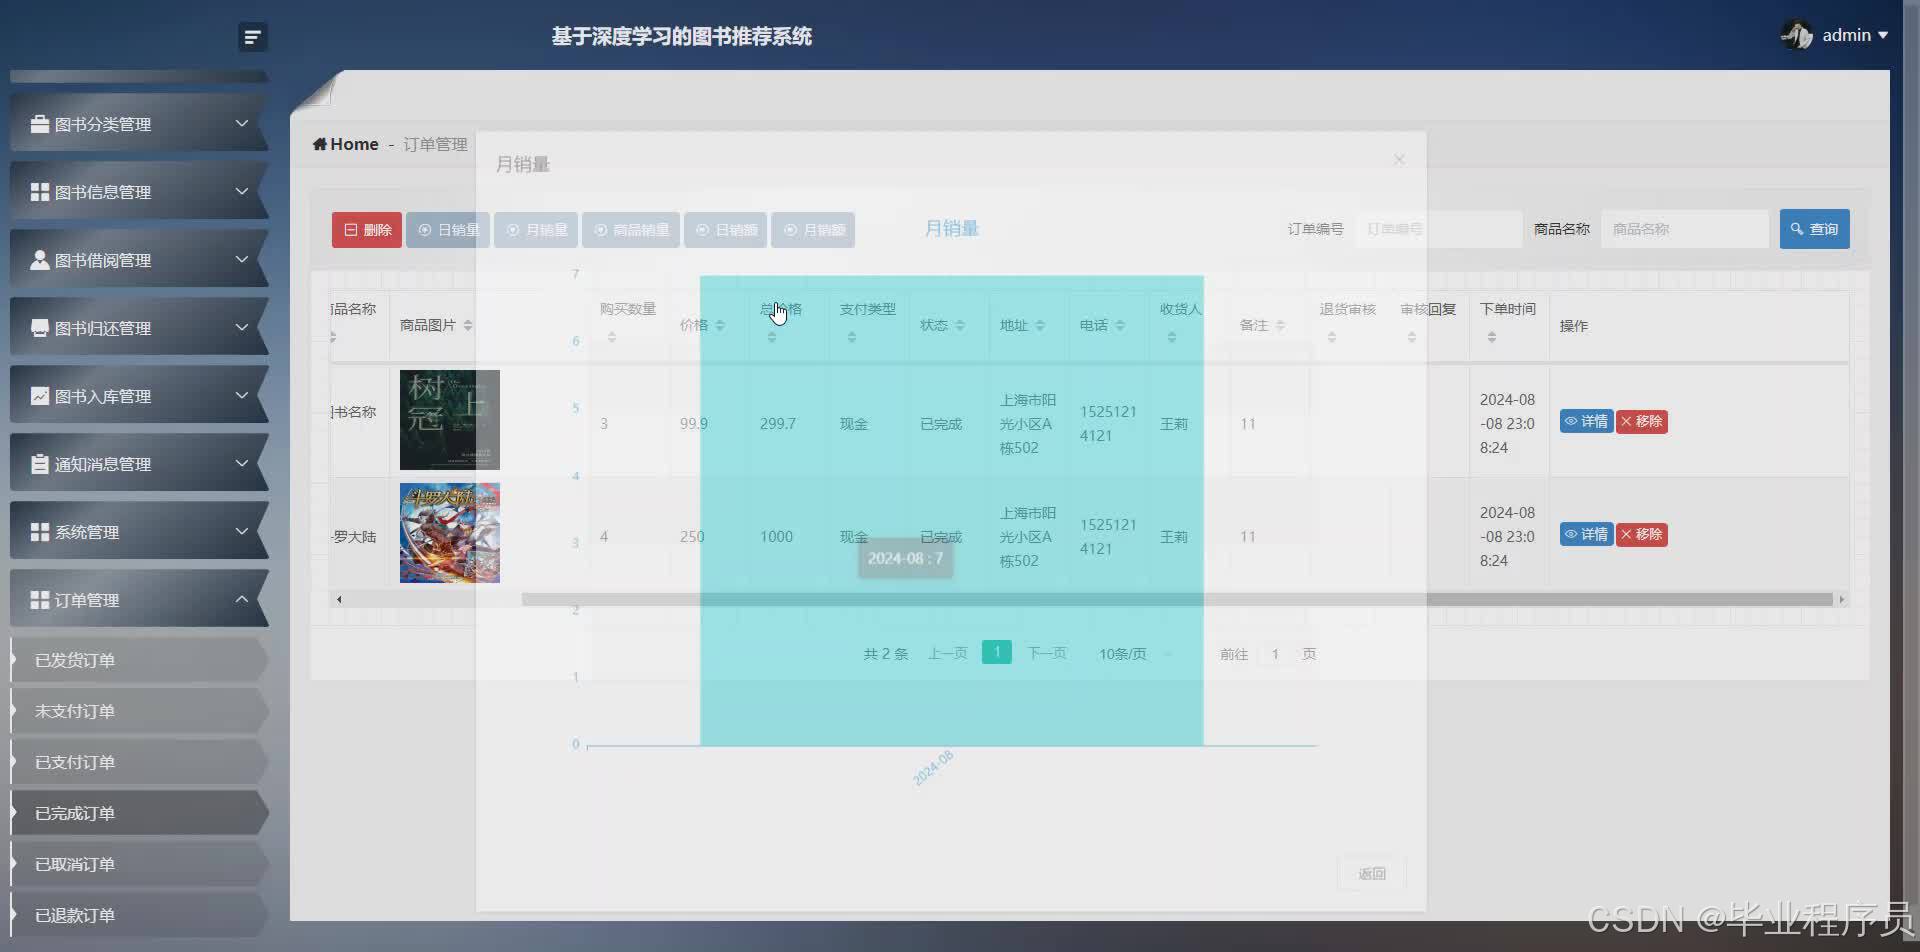Open the 树冠 book cover thumbnail
Image resolution: width=1920 pixels, height=952 pixels.
(450, 420)
